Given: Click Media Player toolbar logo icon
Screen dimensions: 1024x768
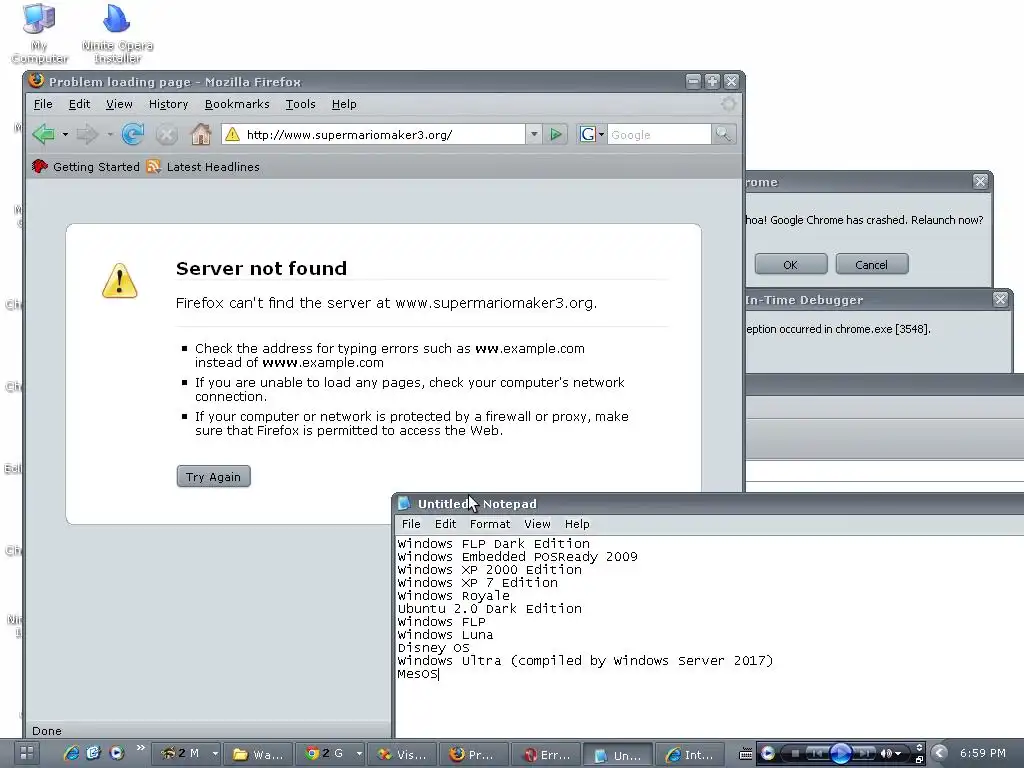Looking at the screenshot, I should tap(768, 754).
